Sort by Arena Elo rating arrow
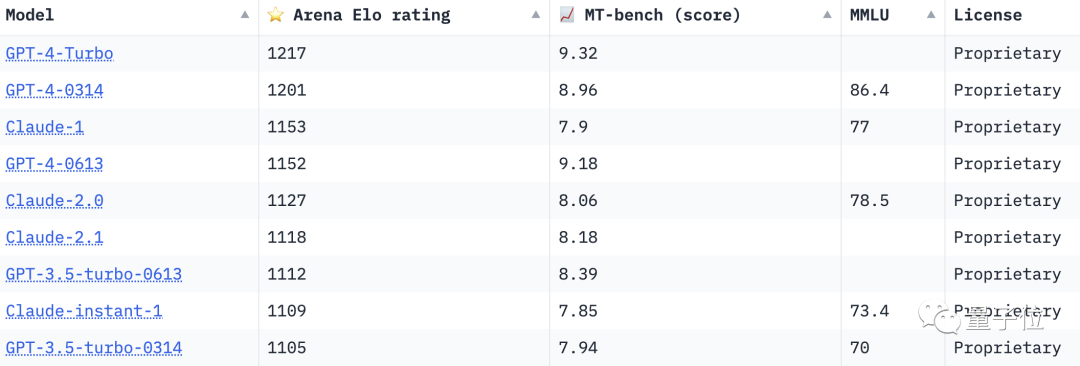Viewport: 1080px width, 366px height. tap(536, 15)
